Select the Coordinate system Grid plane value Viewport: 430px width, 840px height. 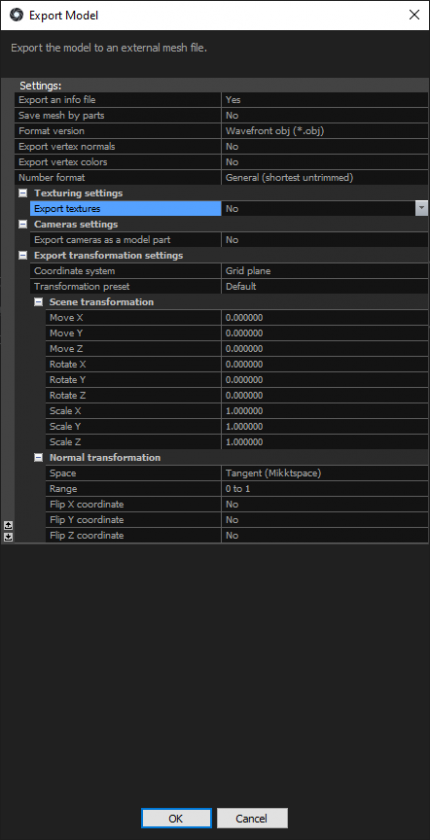(x=325, y=271)
